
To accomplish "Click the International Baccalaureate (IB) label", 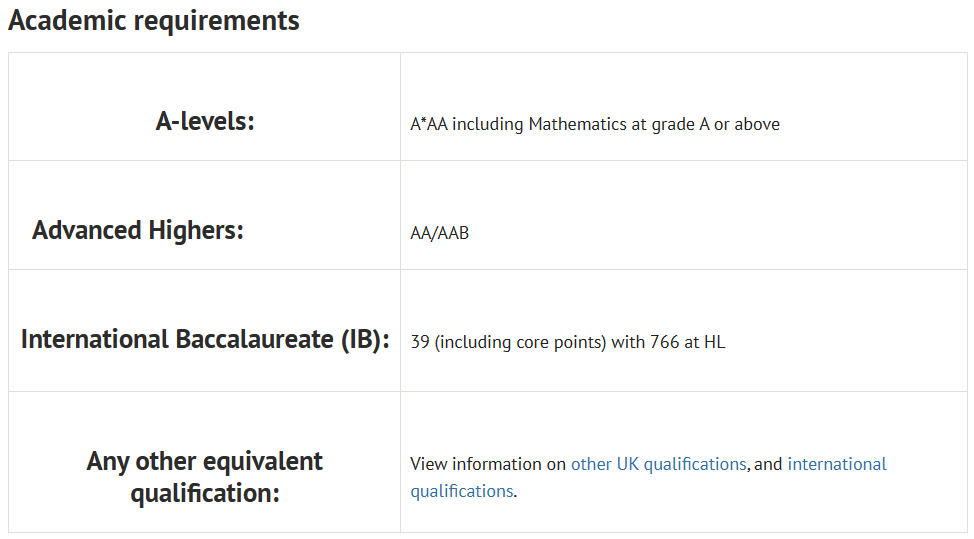I will pyautogui.click(x=205, y=340).
